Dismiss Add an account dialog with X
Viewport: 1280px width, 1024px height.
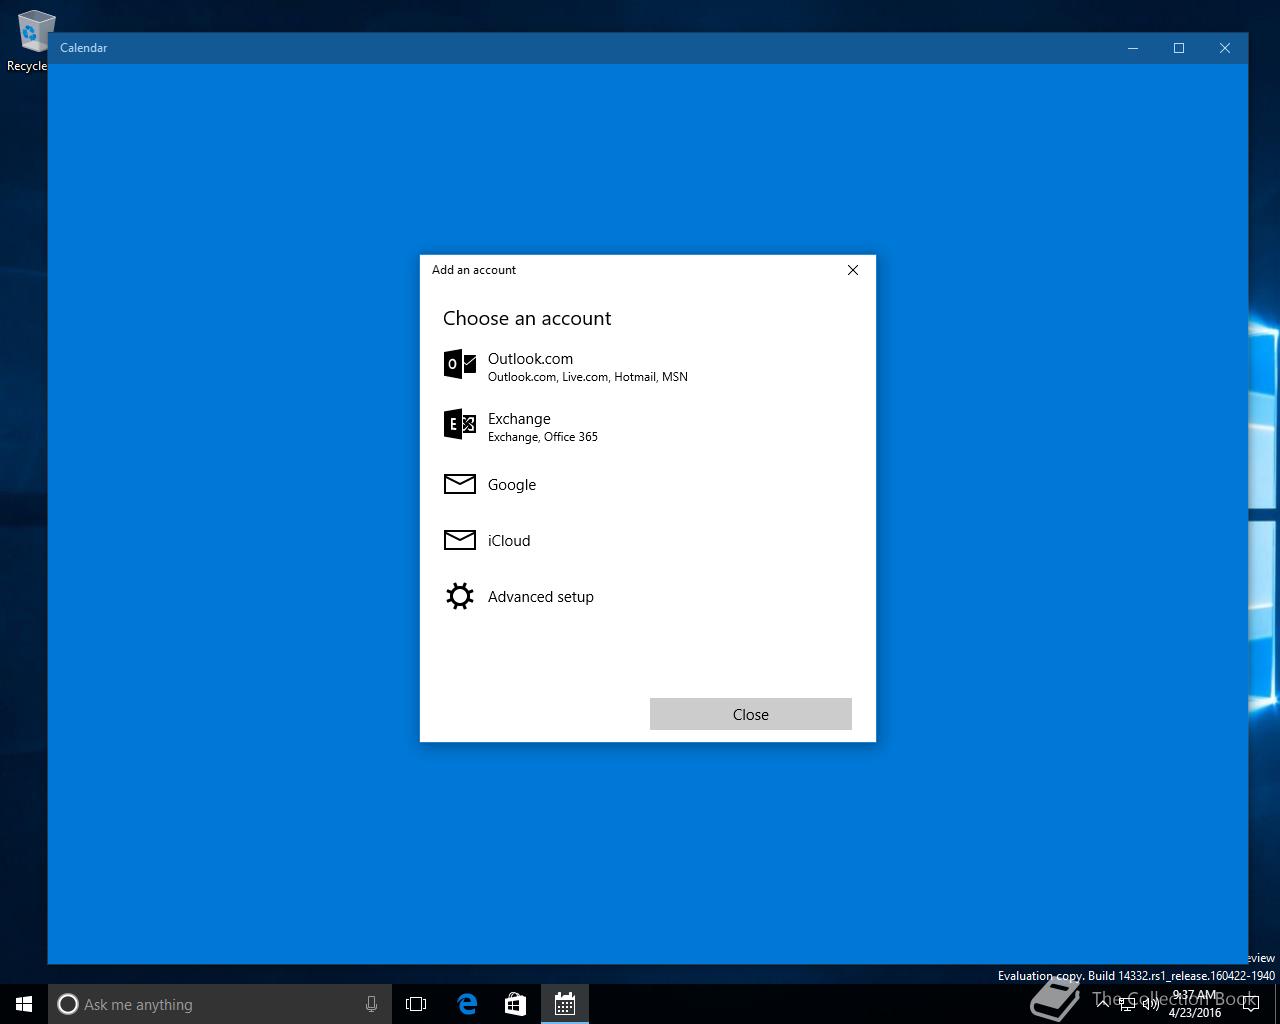pos(853,270)
